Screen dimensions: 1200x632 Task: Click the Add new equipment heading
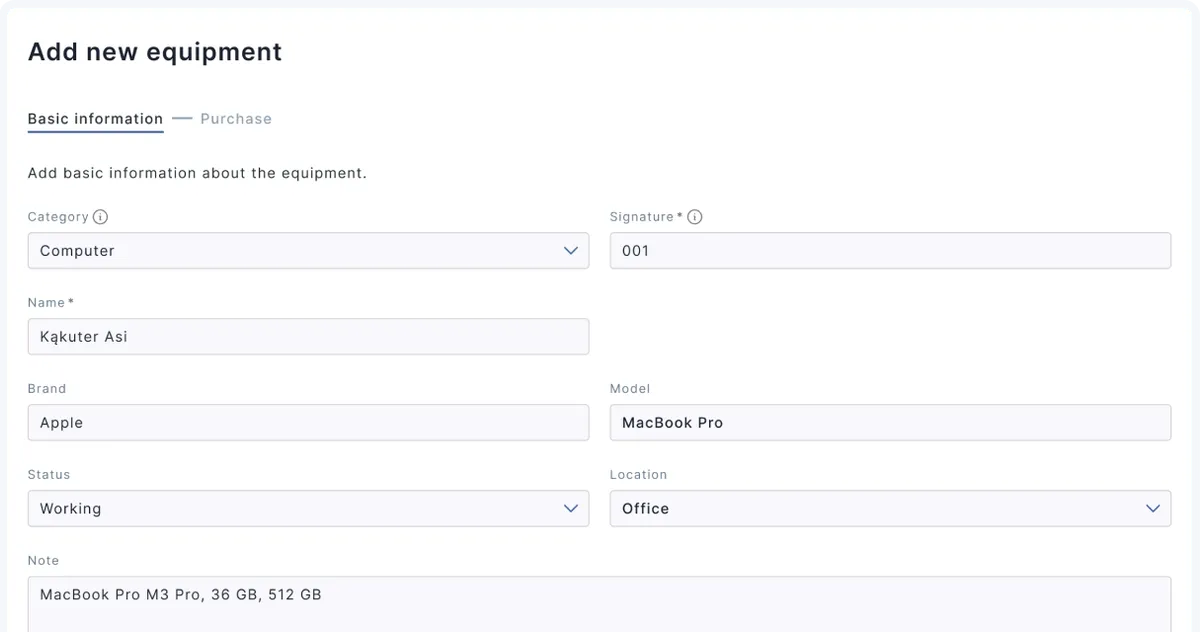pos(155,52)
